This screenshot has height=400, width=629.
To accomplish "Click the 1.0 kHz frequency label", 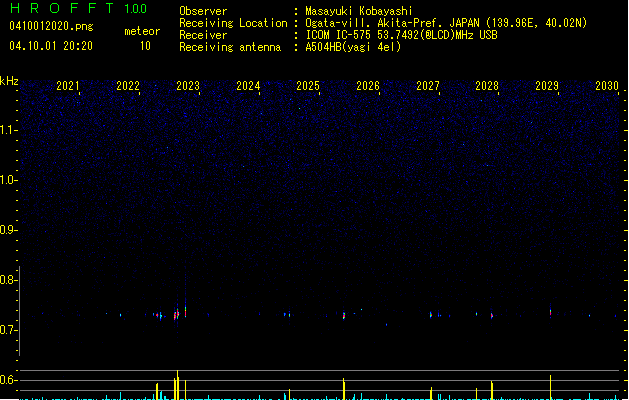I will [x=8, y=180].
